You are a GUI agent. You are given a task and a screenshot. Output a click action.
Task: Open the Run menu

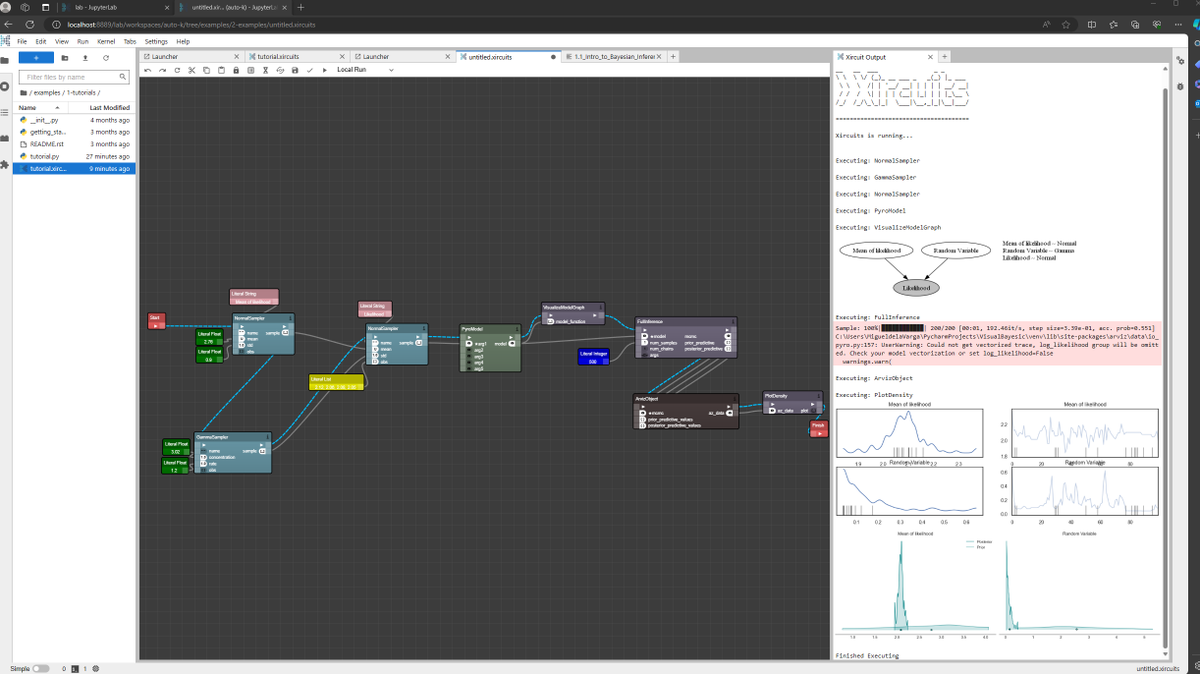pos(83,41)
